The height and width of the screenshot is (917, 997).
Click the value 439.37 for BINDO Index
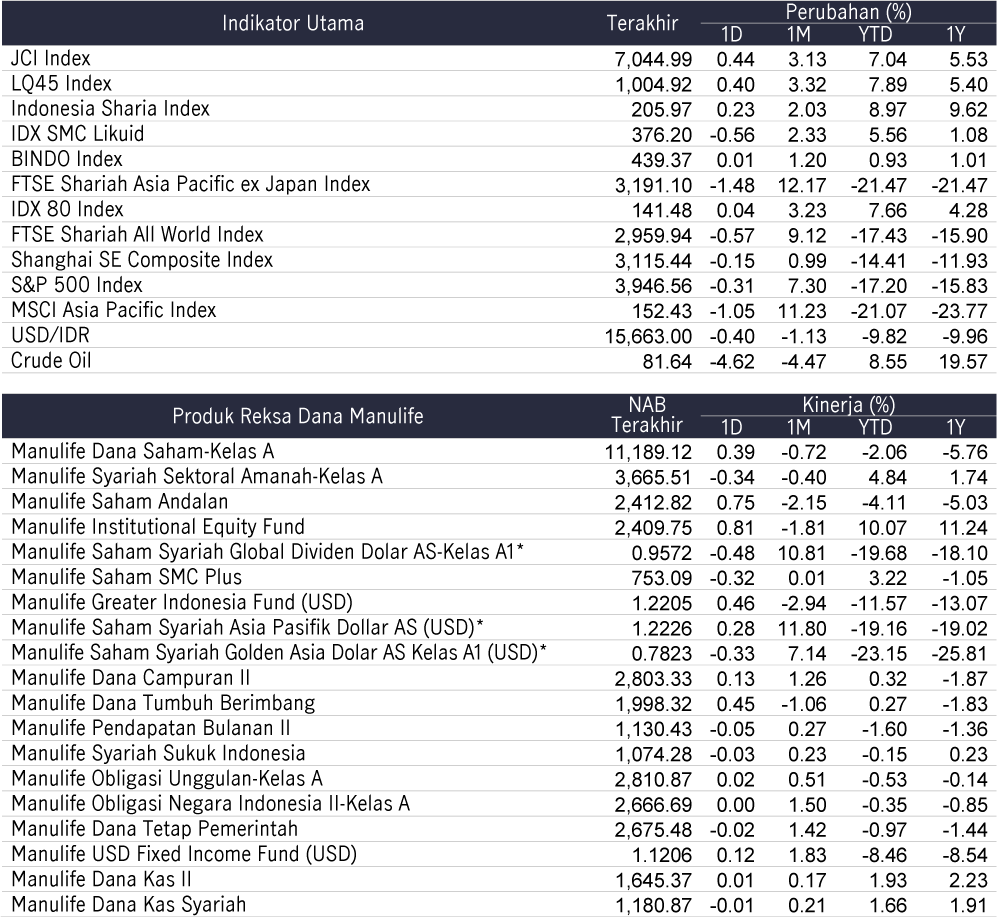pyautogui.click(x=661, y=160)
